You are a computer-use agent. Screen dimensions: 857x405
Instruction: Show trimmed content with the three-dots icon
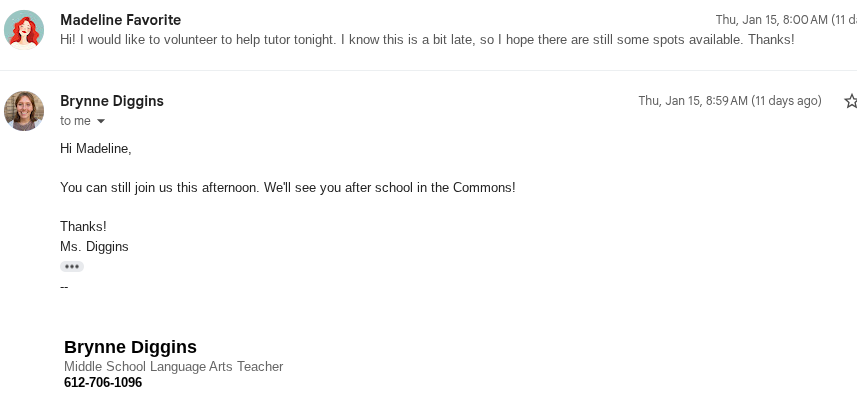pyautogui.click(x=72, y=267)
